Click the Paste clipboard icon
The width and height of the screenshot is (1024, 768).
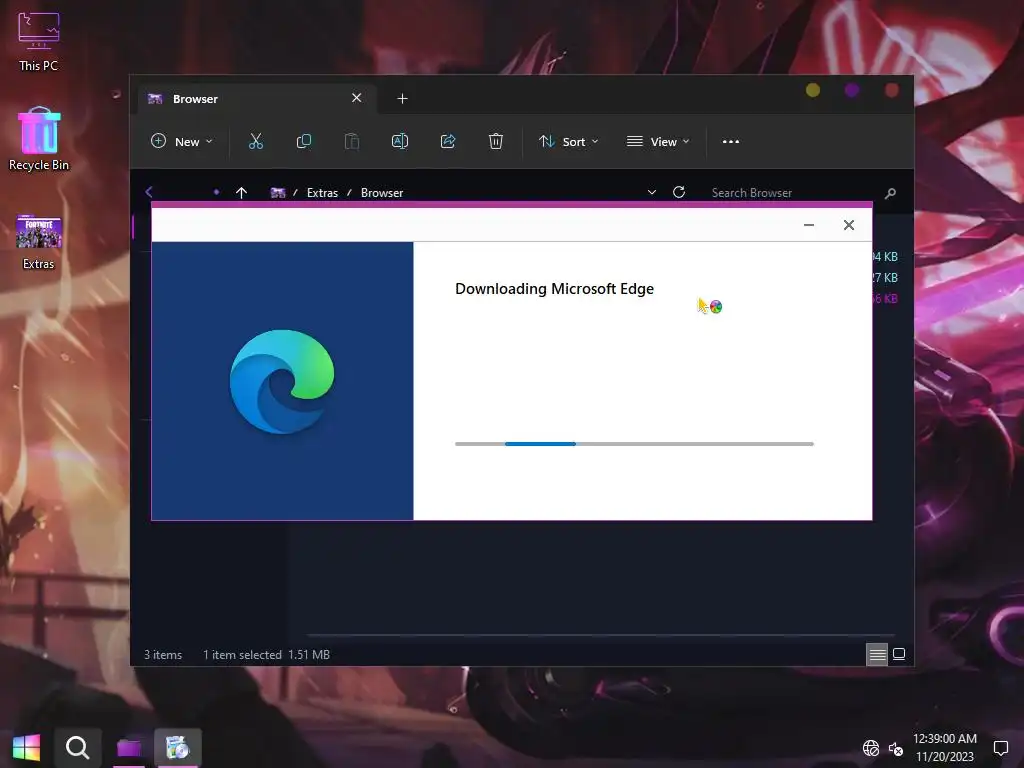tap(351, 141)
